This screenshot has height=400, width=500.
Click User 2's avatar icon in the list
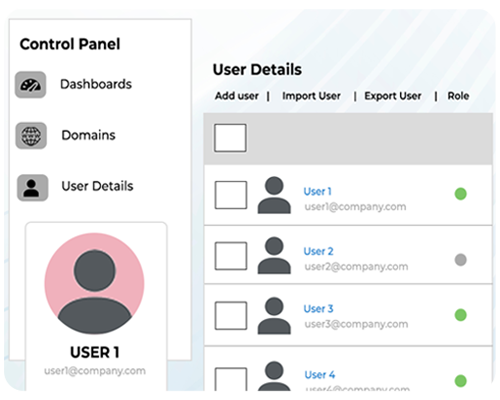tap(274, 255)
